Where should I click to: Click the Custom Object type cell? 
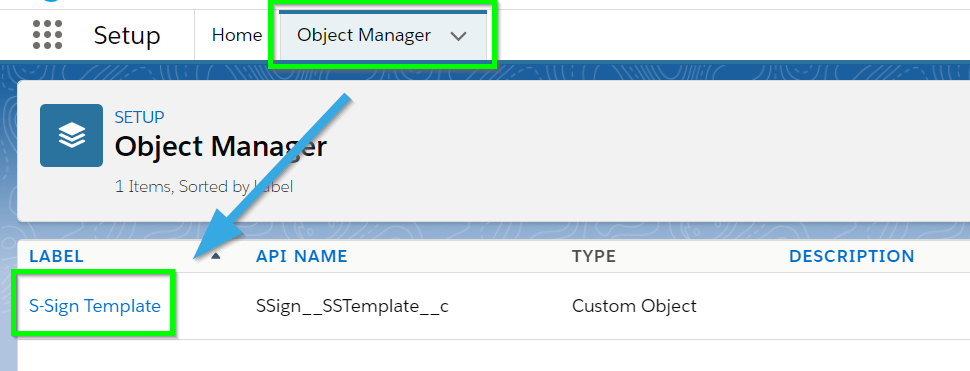(x=634, y=305)
